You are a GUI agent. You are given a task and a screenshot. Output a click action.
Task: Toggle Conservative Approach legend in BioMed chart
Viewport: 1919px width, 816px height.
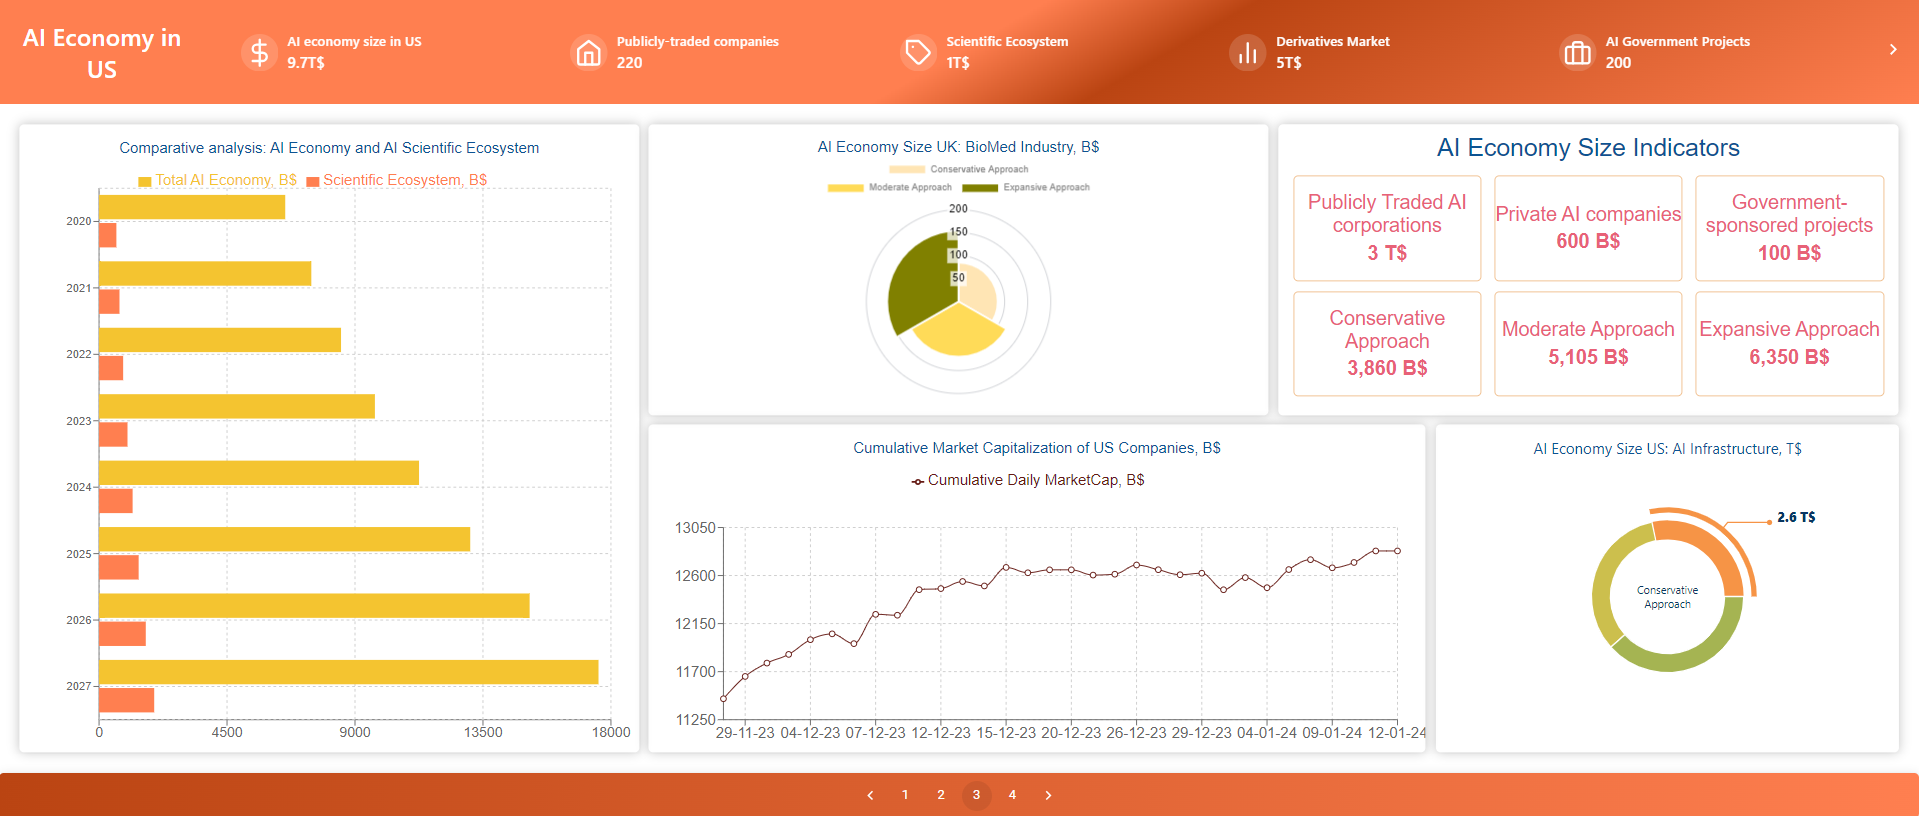[959, 169]
